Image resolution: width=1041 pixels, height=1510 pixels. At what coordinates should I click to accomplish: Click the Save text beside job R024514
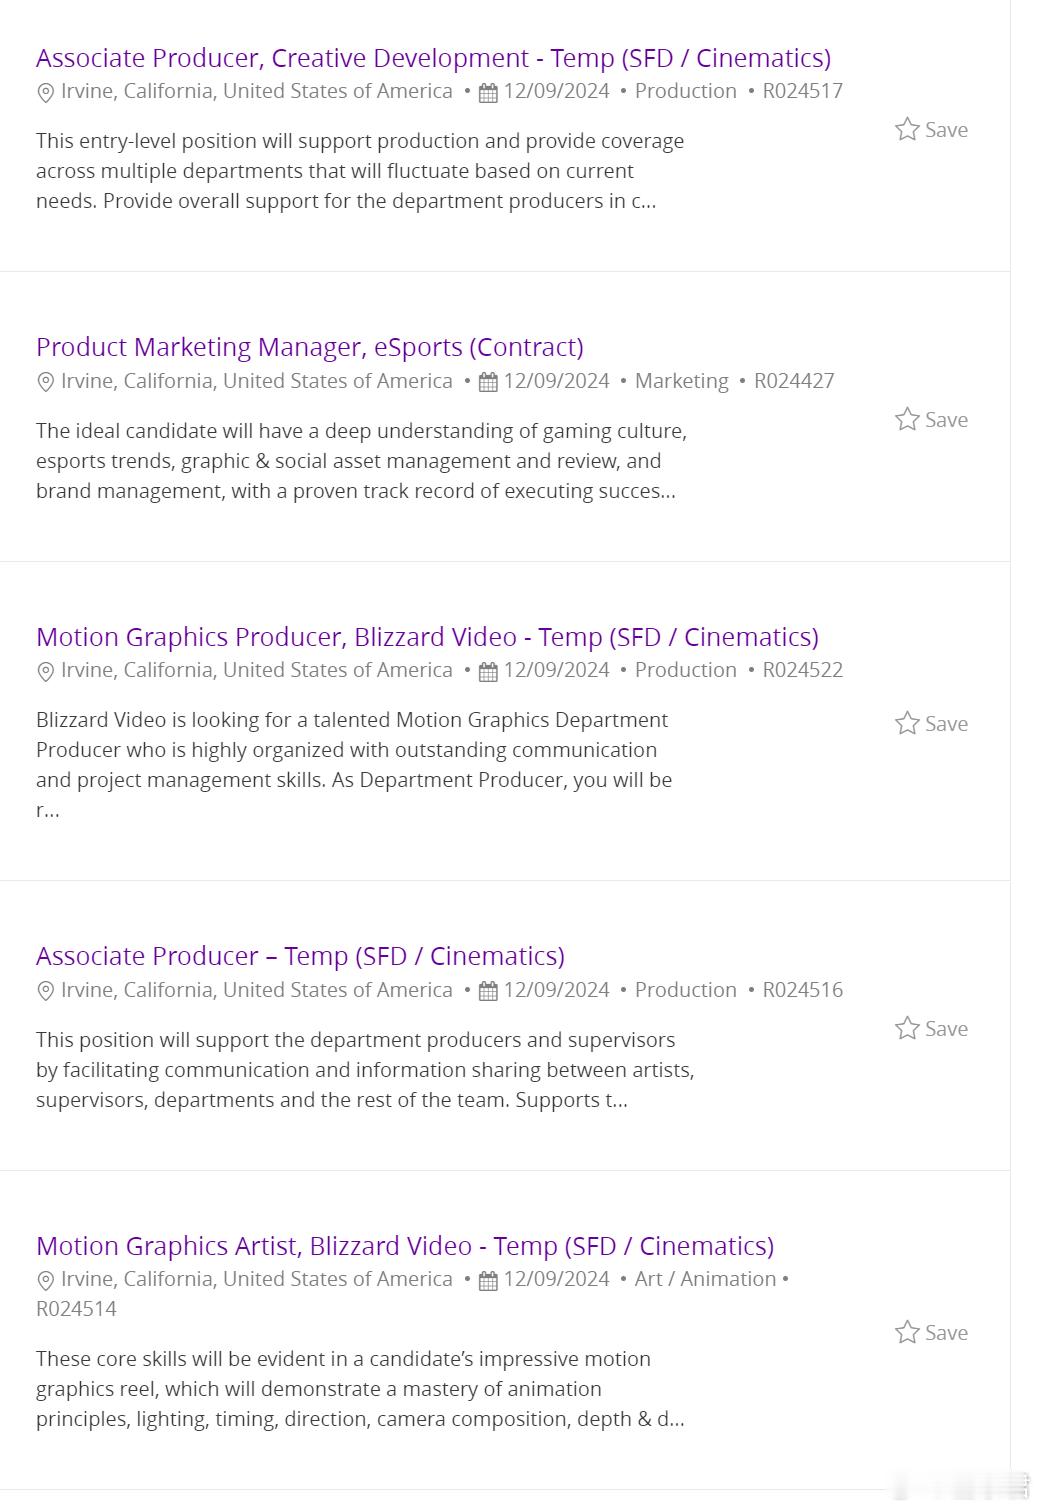pos(946,1333)
